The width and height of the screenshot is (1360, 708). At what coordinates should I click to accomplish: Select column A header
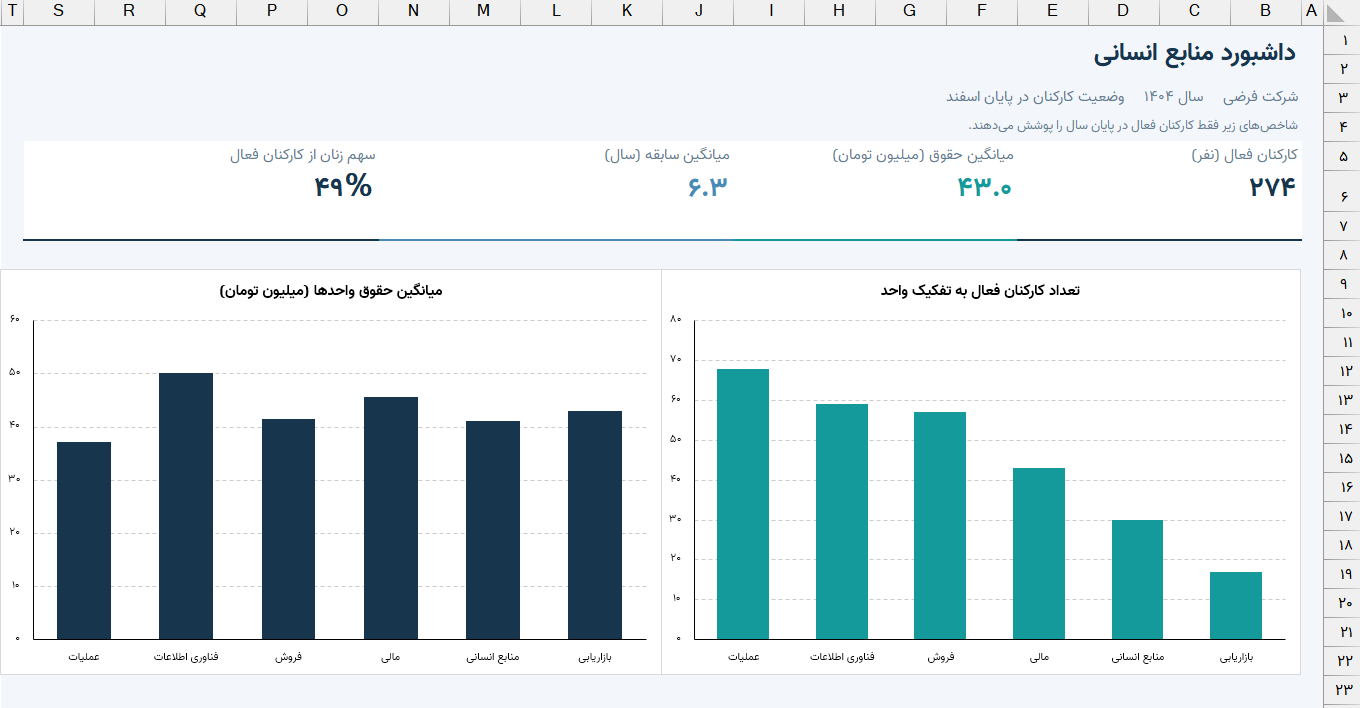click(x=1311, y=12)
